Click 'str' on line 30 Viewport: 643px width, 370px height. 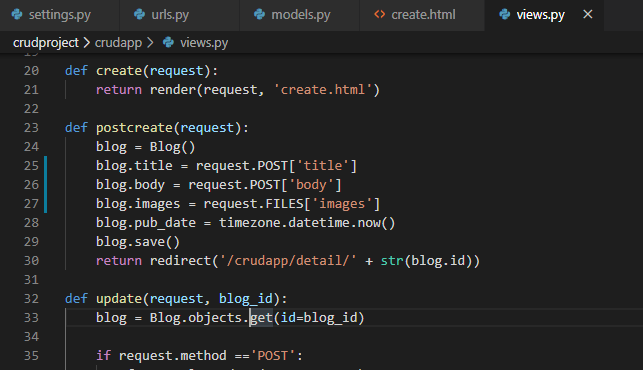pos(392,261)
